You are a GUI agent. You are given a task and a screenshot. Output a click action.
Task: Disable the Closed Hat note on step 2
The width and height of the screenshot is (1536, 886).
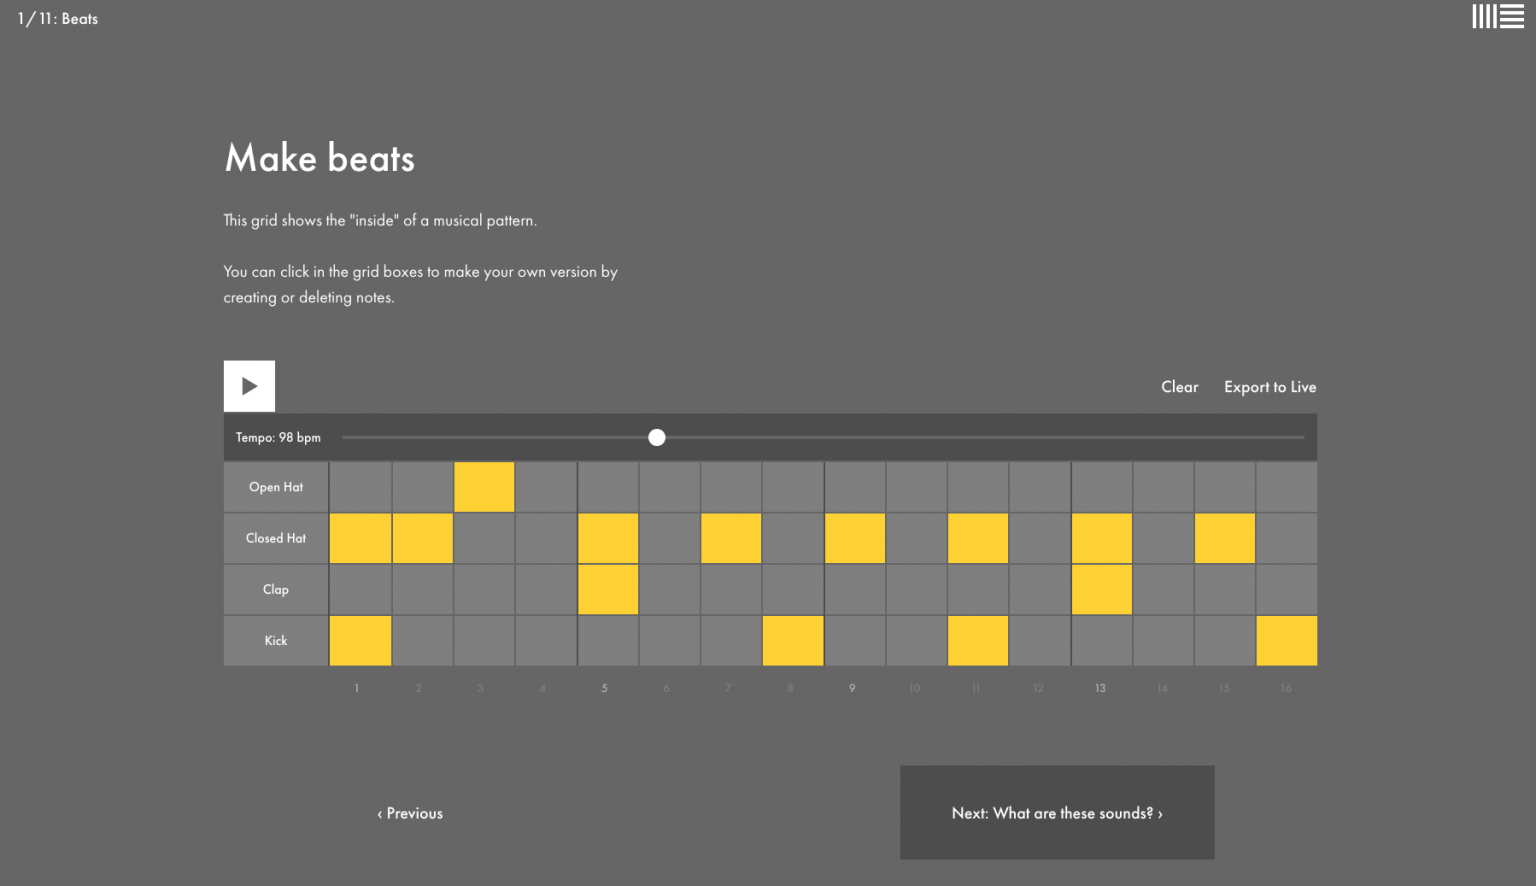[x=422, y=538]
